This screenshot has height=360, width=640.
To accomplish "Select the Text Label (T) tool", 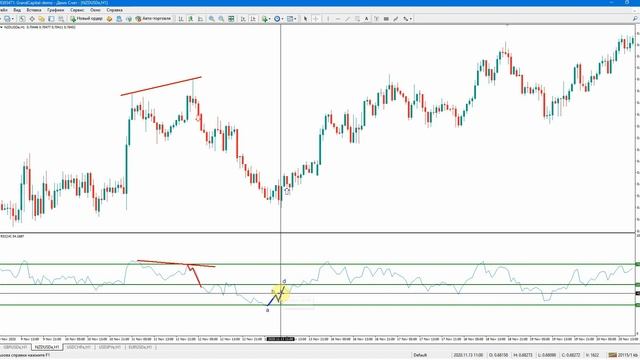I will pos(376,19).
